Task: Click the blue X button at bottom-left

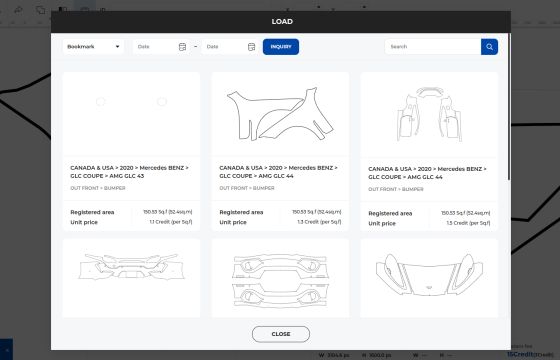Action: pos(6,350)
